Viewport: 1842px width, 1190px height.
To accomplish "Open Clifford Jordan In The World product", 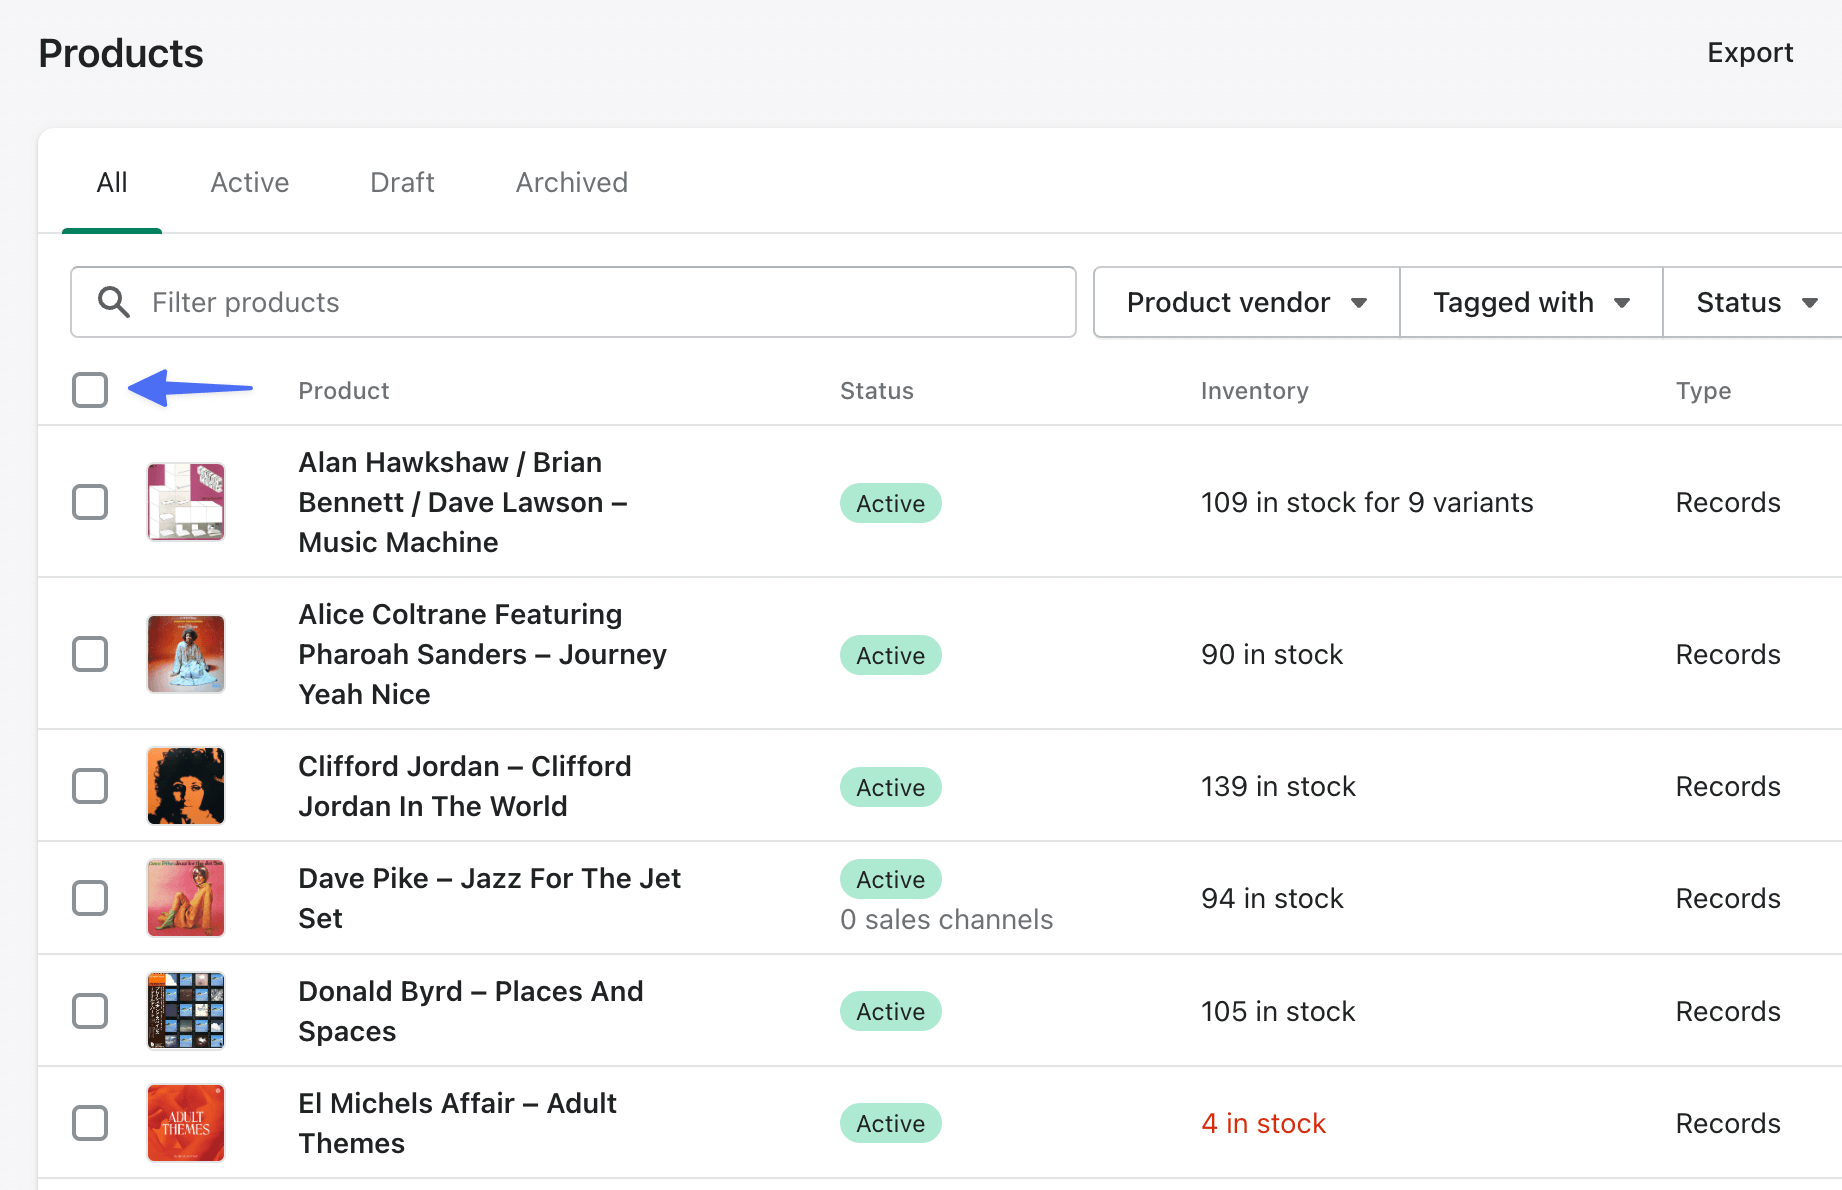I will pyautogui.click(x=463, y=785).
